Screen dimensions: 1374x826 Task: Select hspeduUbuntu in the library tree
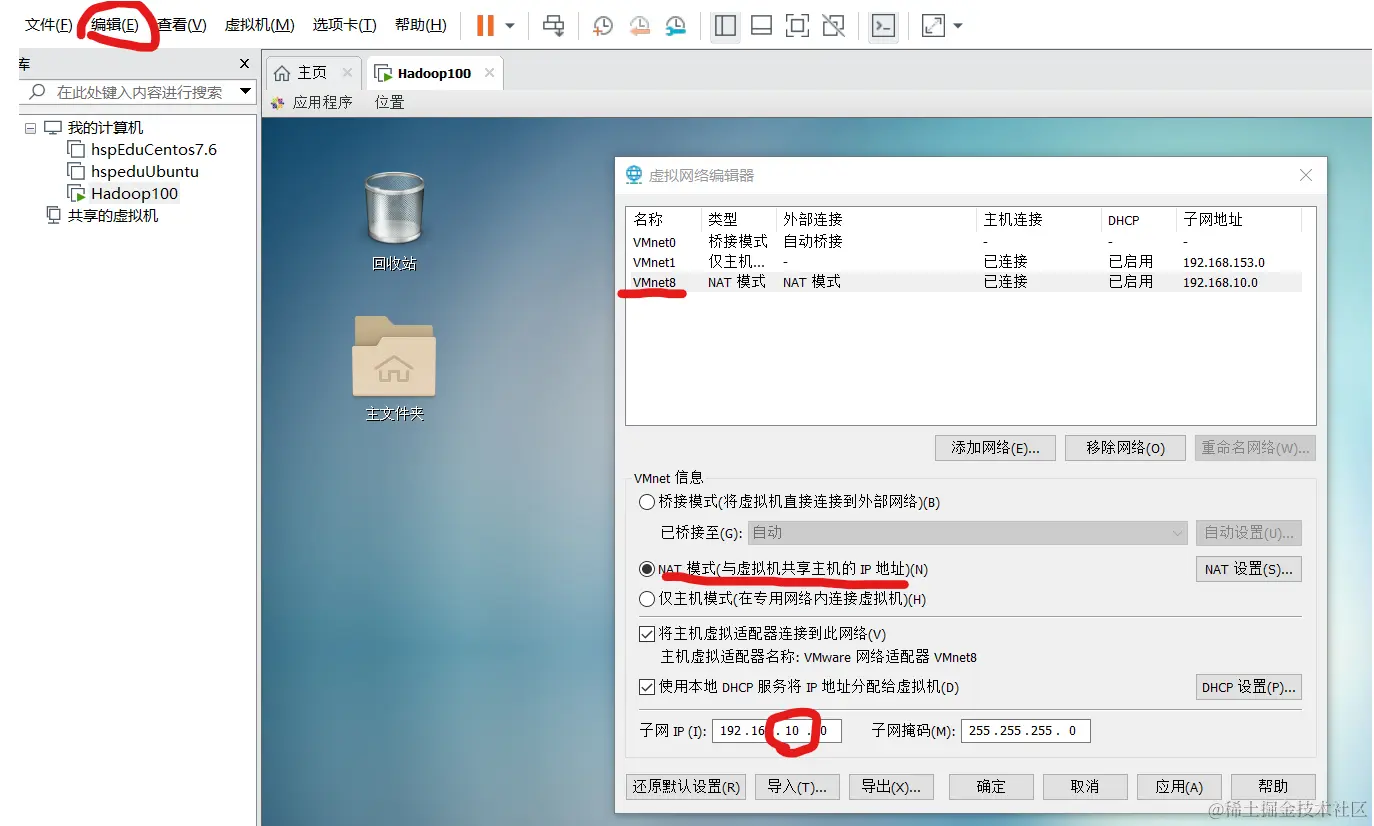point(145,172)
